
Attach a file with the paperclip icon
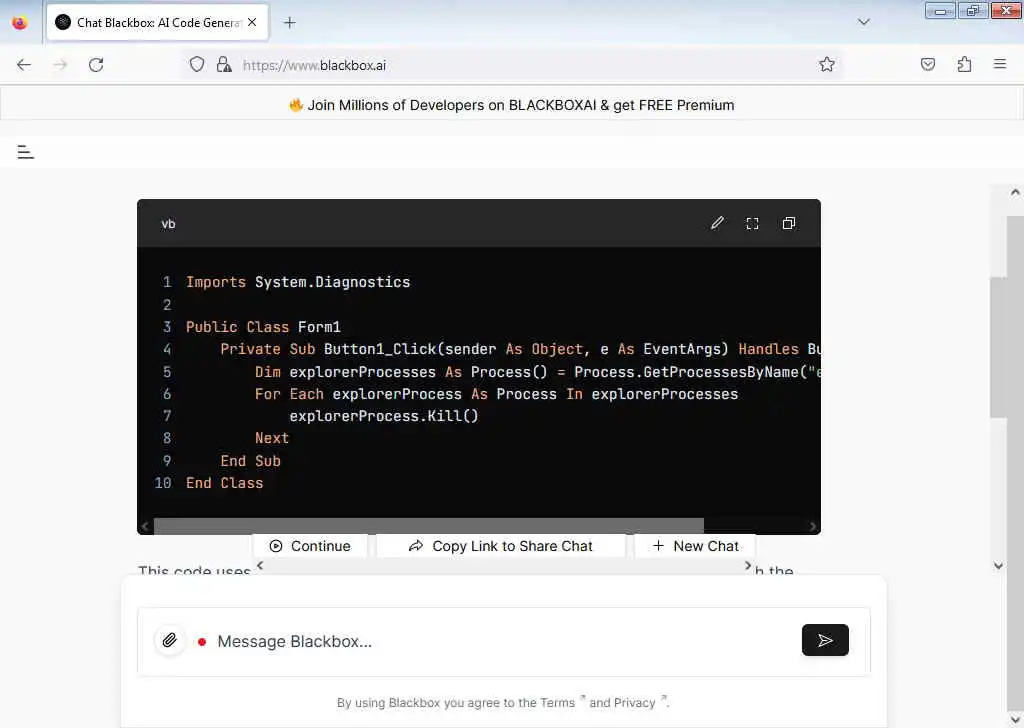coord(170,641)
